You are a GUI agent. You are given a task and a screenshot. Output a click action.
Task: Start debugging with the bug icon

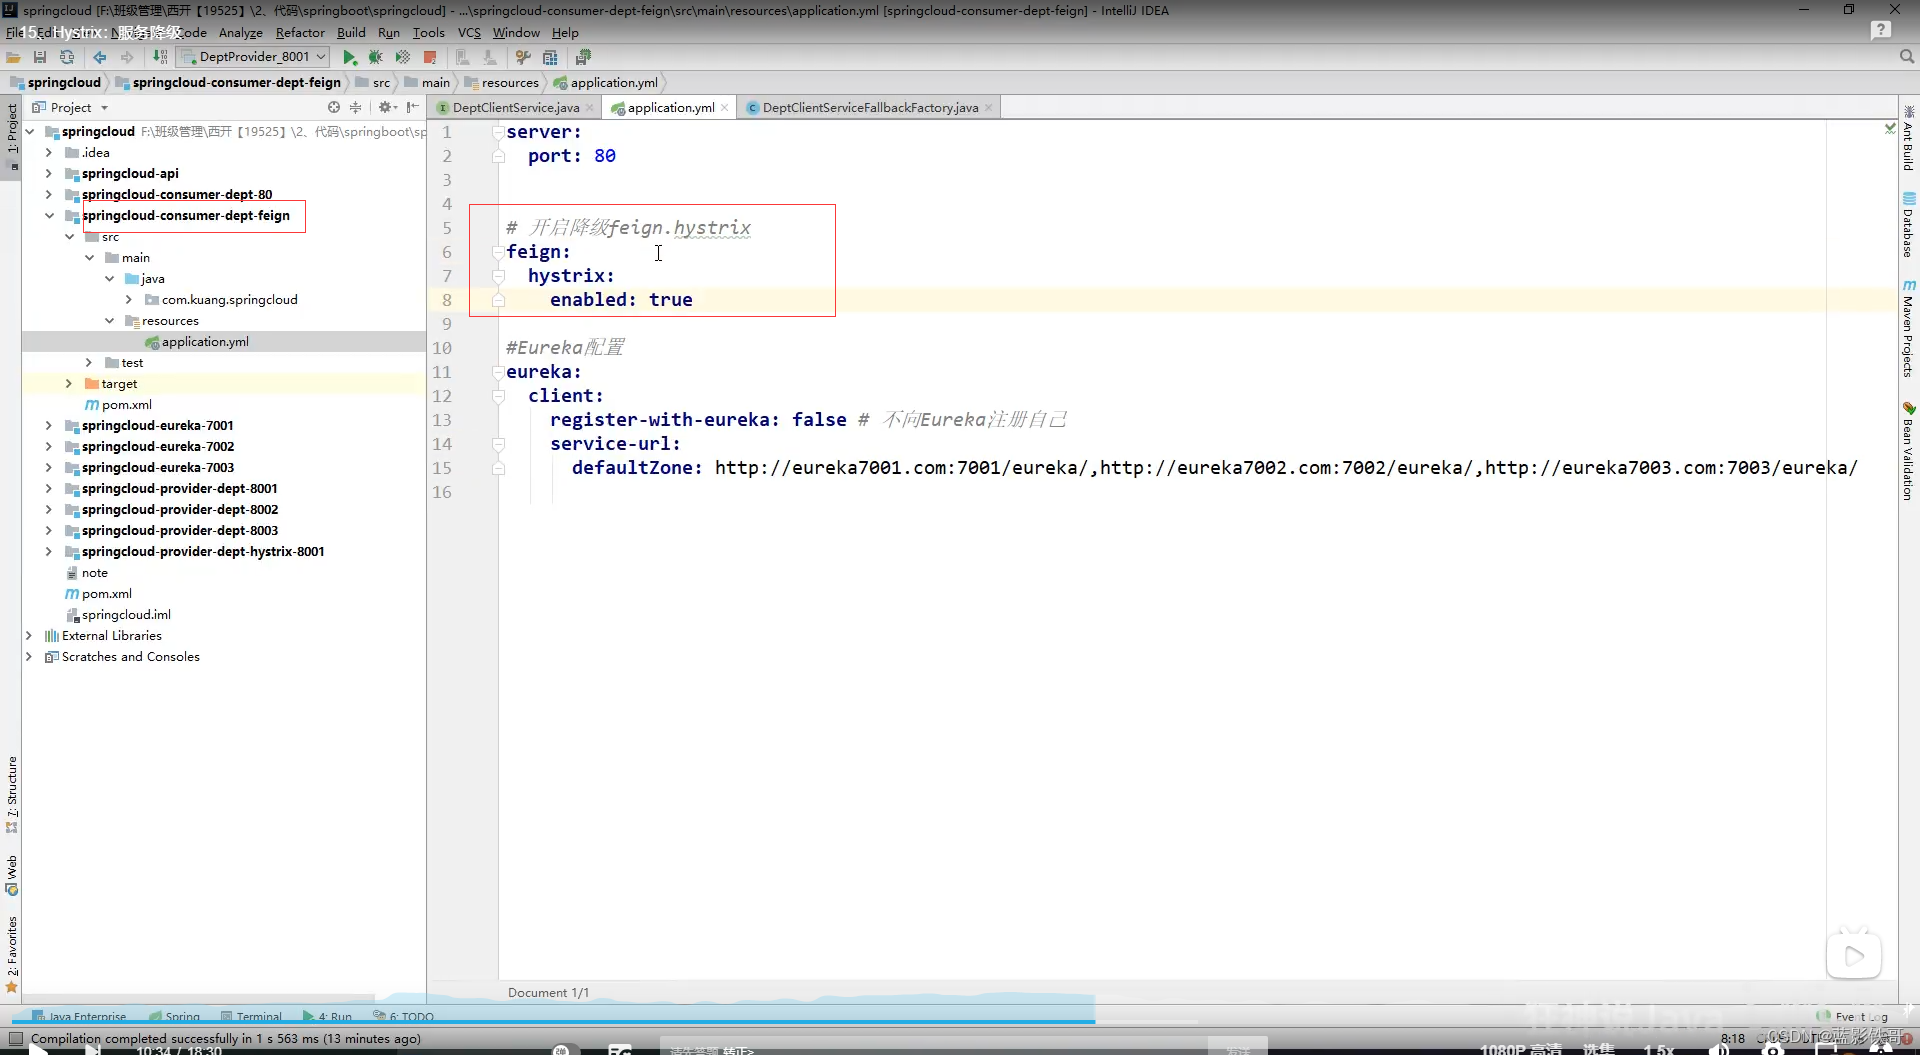click(x=375, y=57)
